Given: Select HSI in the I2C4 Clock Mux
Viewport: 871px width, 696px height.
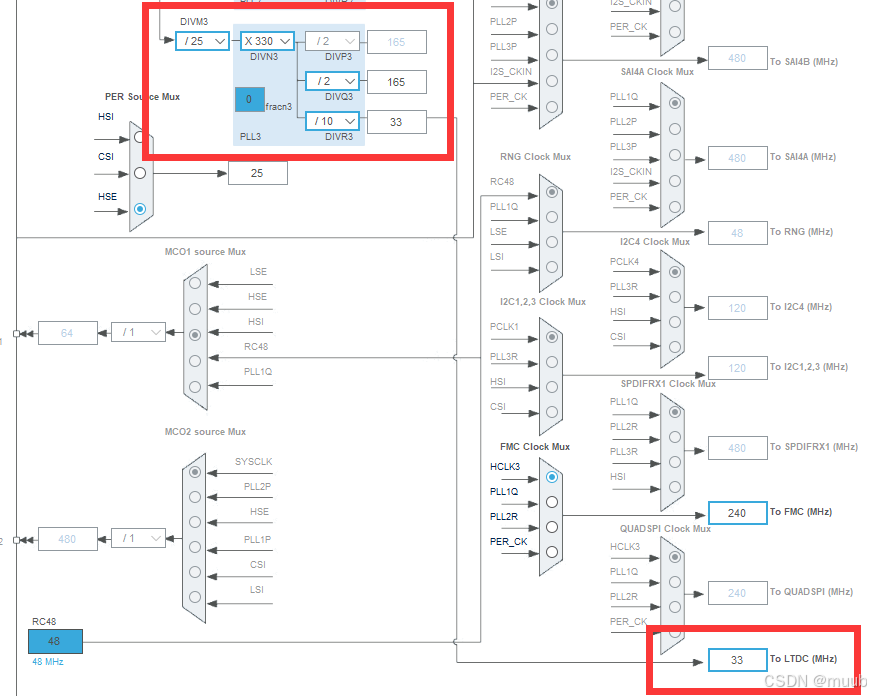Looking at the screenshot, I should tap(675, 320).
